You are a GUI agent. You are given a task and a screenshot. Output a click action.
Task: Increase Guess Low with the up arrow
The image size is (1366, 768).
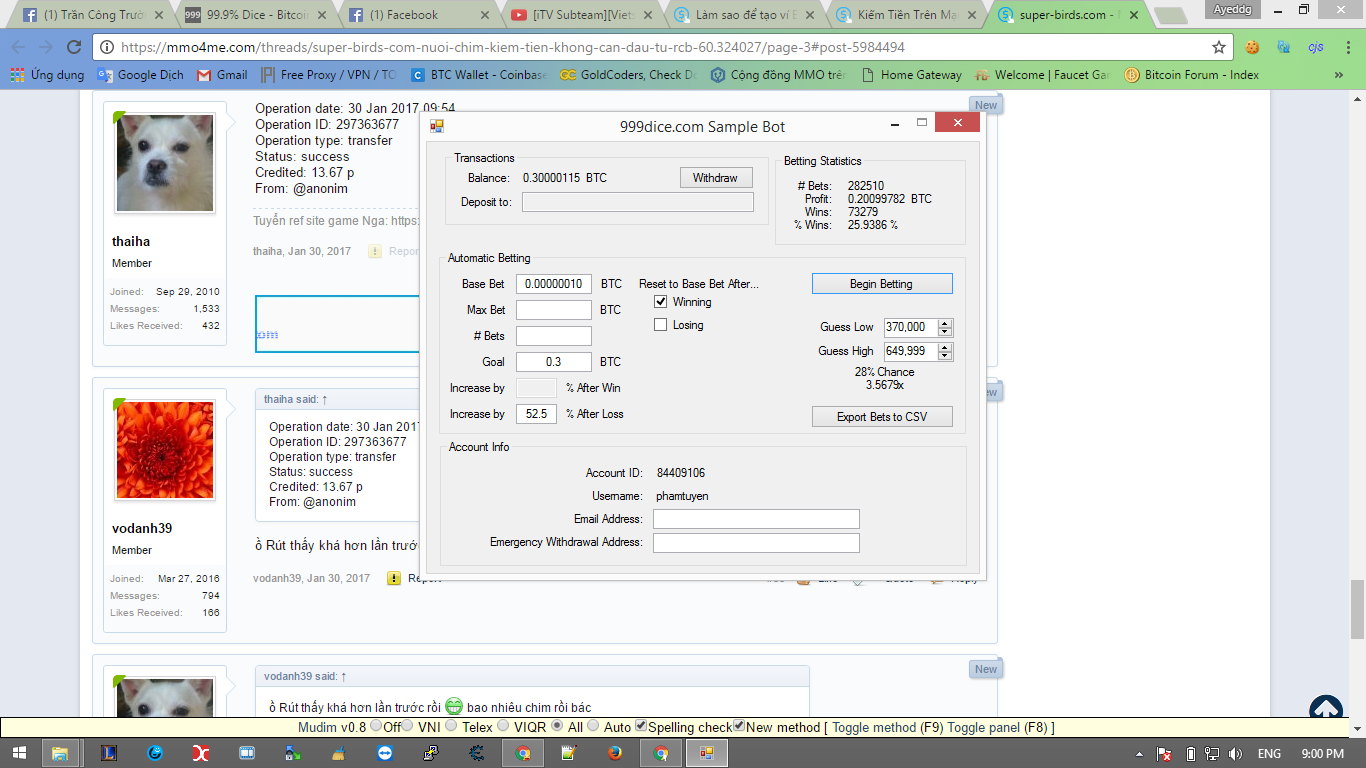pyautogui.click(x=945, y=323)
